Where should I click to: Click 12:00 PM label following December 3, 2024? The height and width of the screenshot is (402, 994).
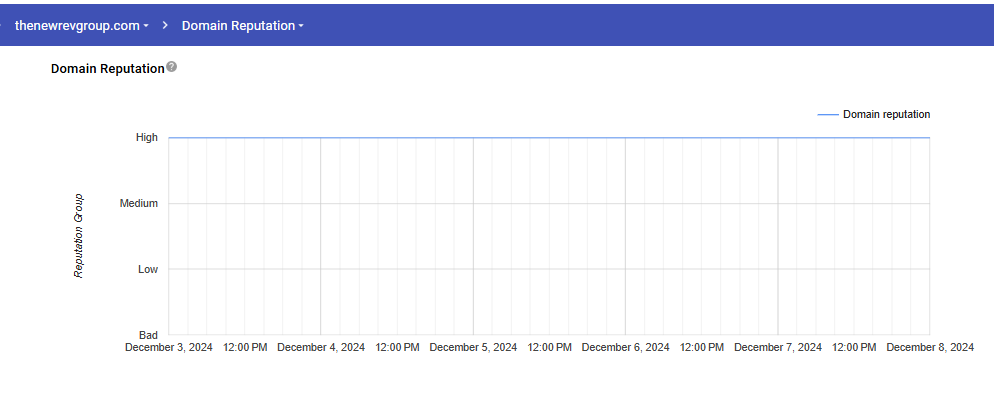245,348
